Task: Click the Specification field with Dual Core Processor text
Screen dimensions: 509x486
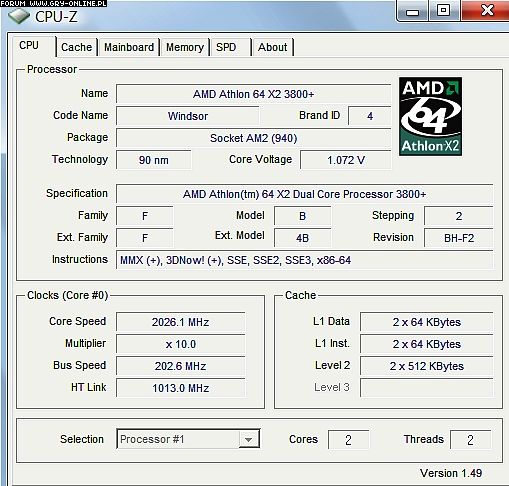Action: (304, 194)
